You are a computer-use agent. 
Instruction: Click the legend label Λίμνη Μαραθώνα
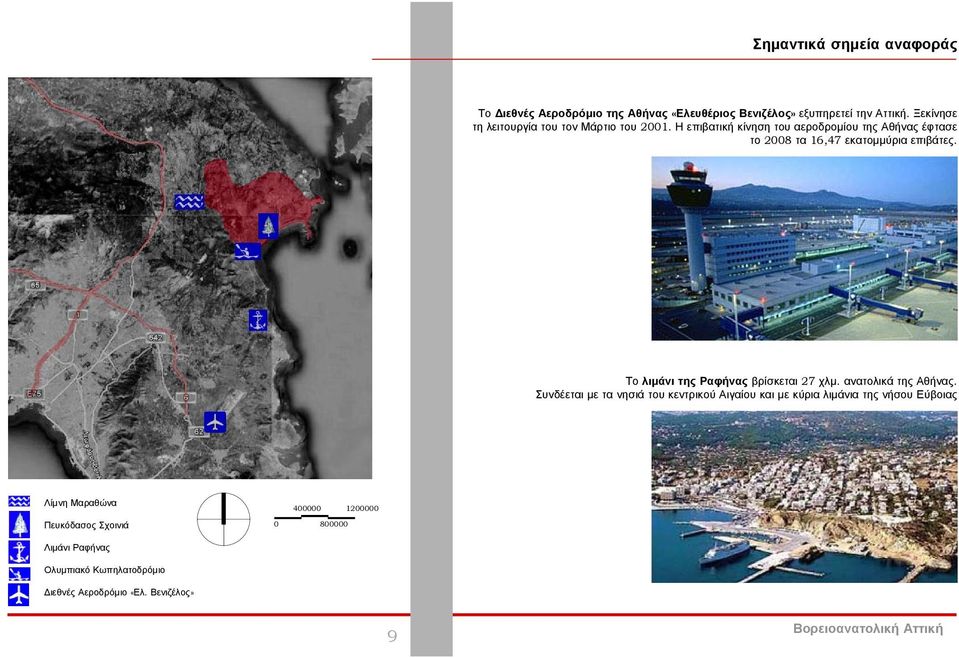(80, 503)
